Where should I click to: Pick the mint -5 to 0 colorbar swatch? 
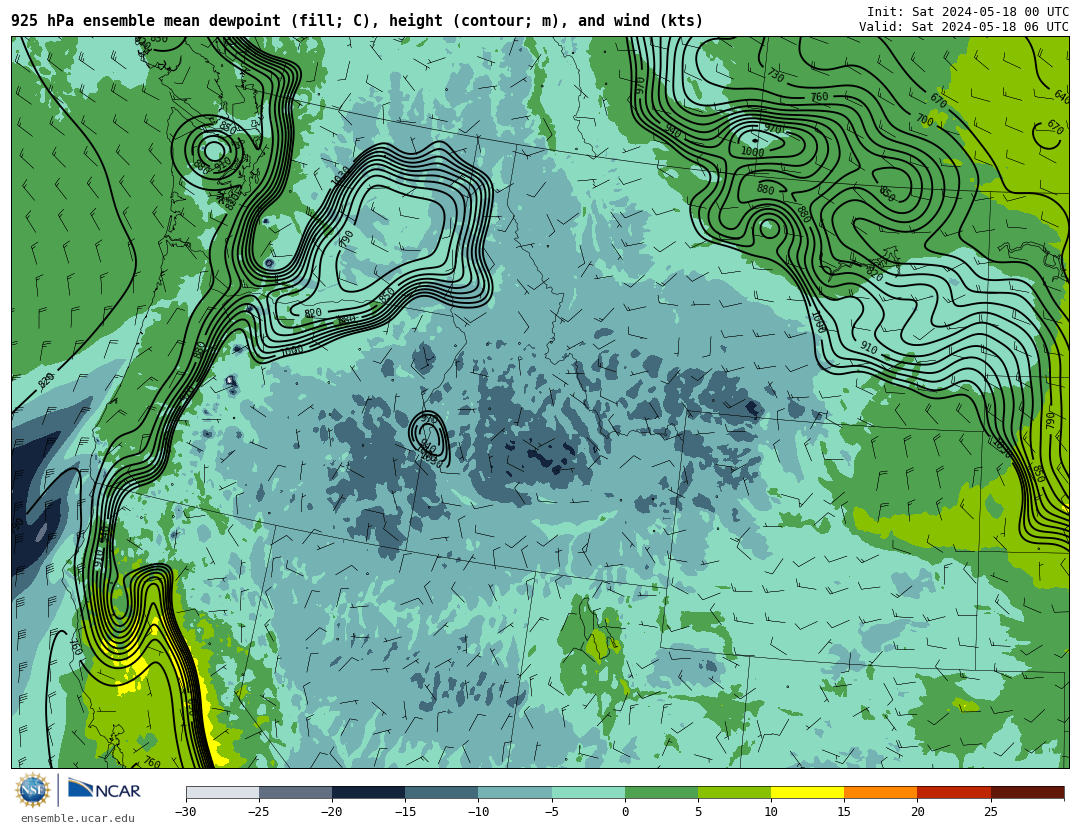click(588, 792)
